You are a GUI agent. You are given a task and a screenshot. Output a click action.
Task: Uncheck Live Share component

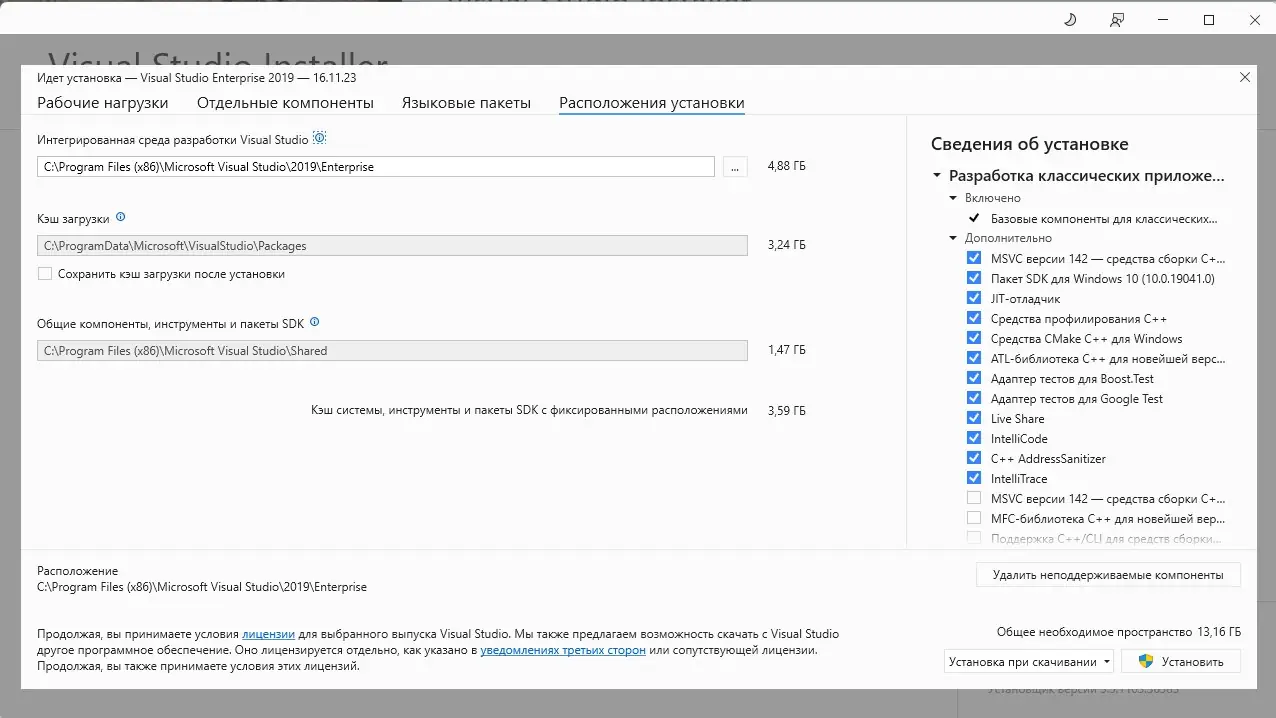tap(974, 418)
